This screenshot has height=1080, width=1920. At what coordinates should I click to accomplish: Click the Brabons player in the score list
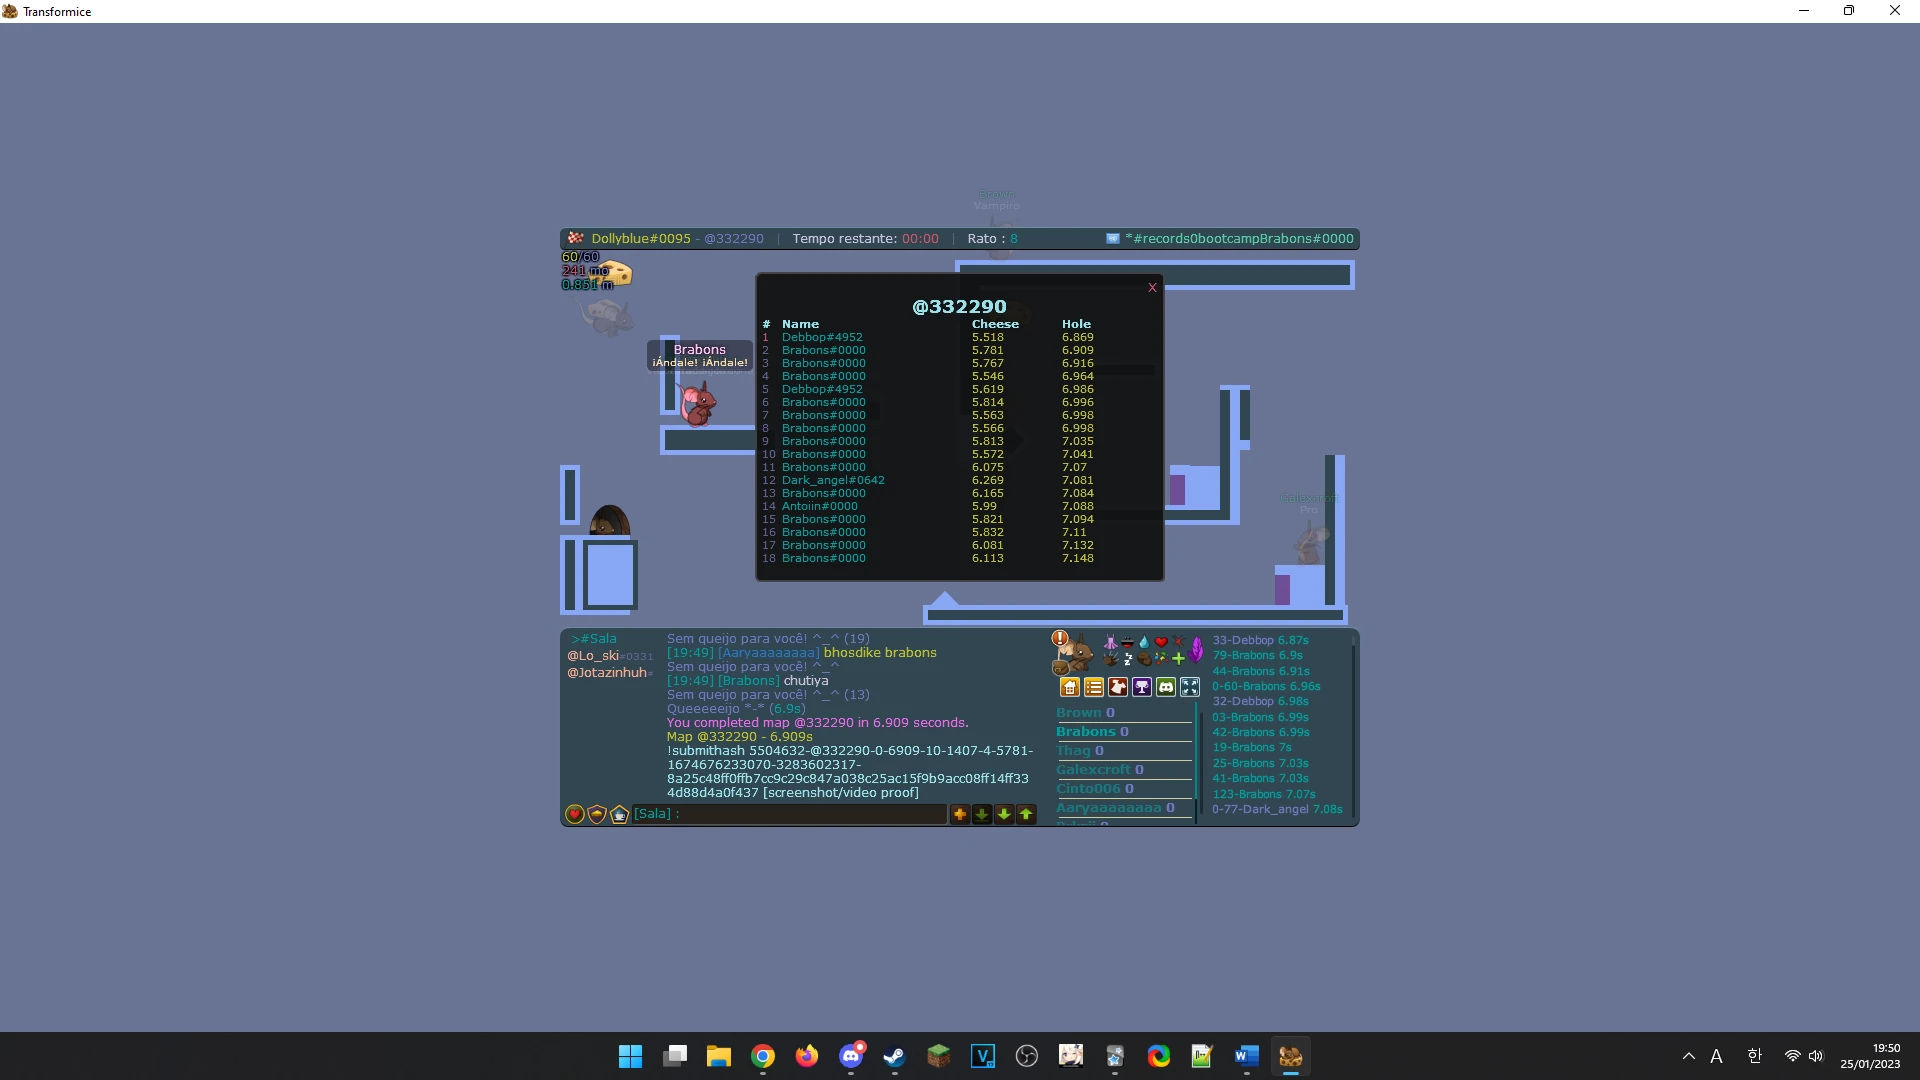[x=1092, y=732]
